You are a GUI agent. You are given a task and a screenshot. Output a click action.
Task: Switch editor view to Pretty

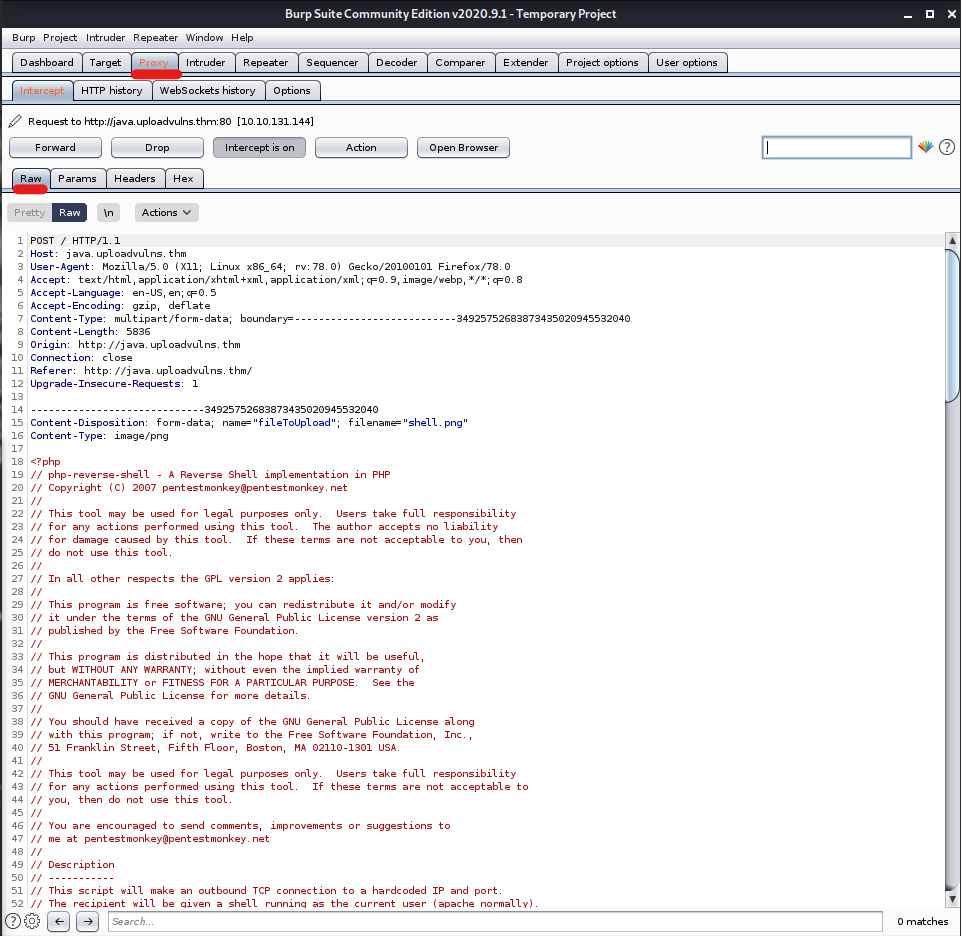coord(29,213)
